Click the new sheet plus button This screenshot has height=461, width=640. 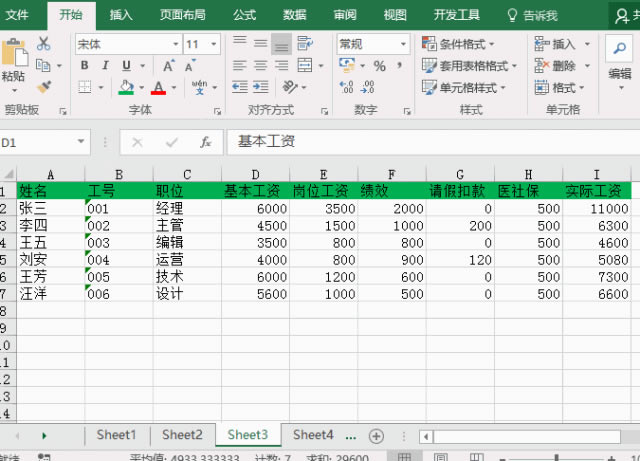376,436
